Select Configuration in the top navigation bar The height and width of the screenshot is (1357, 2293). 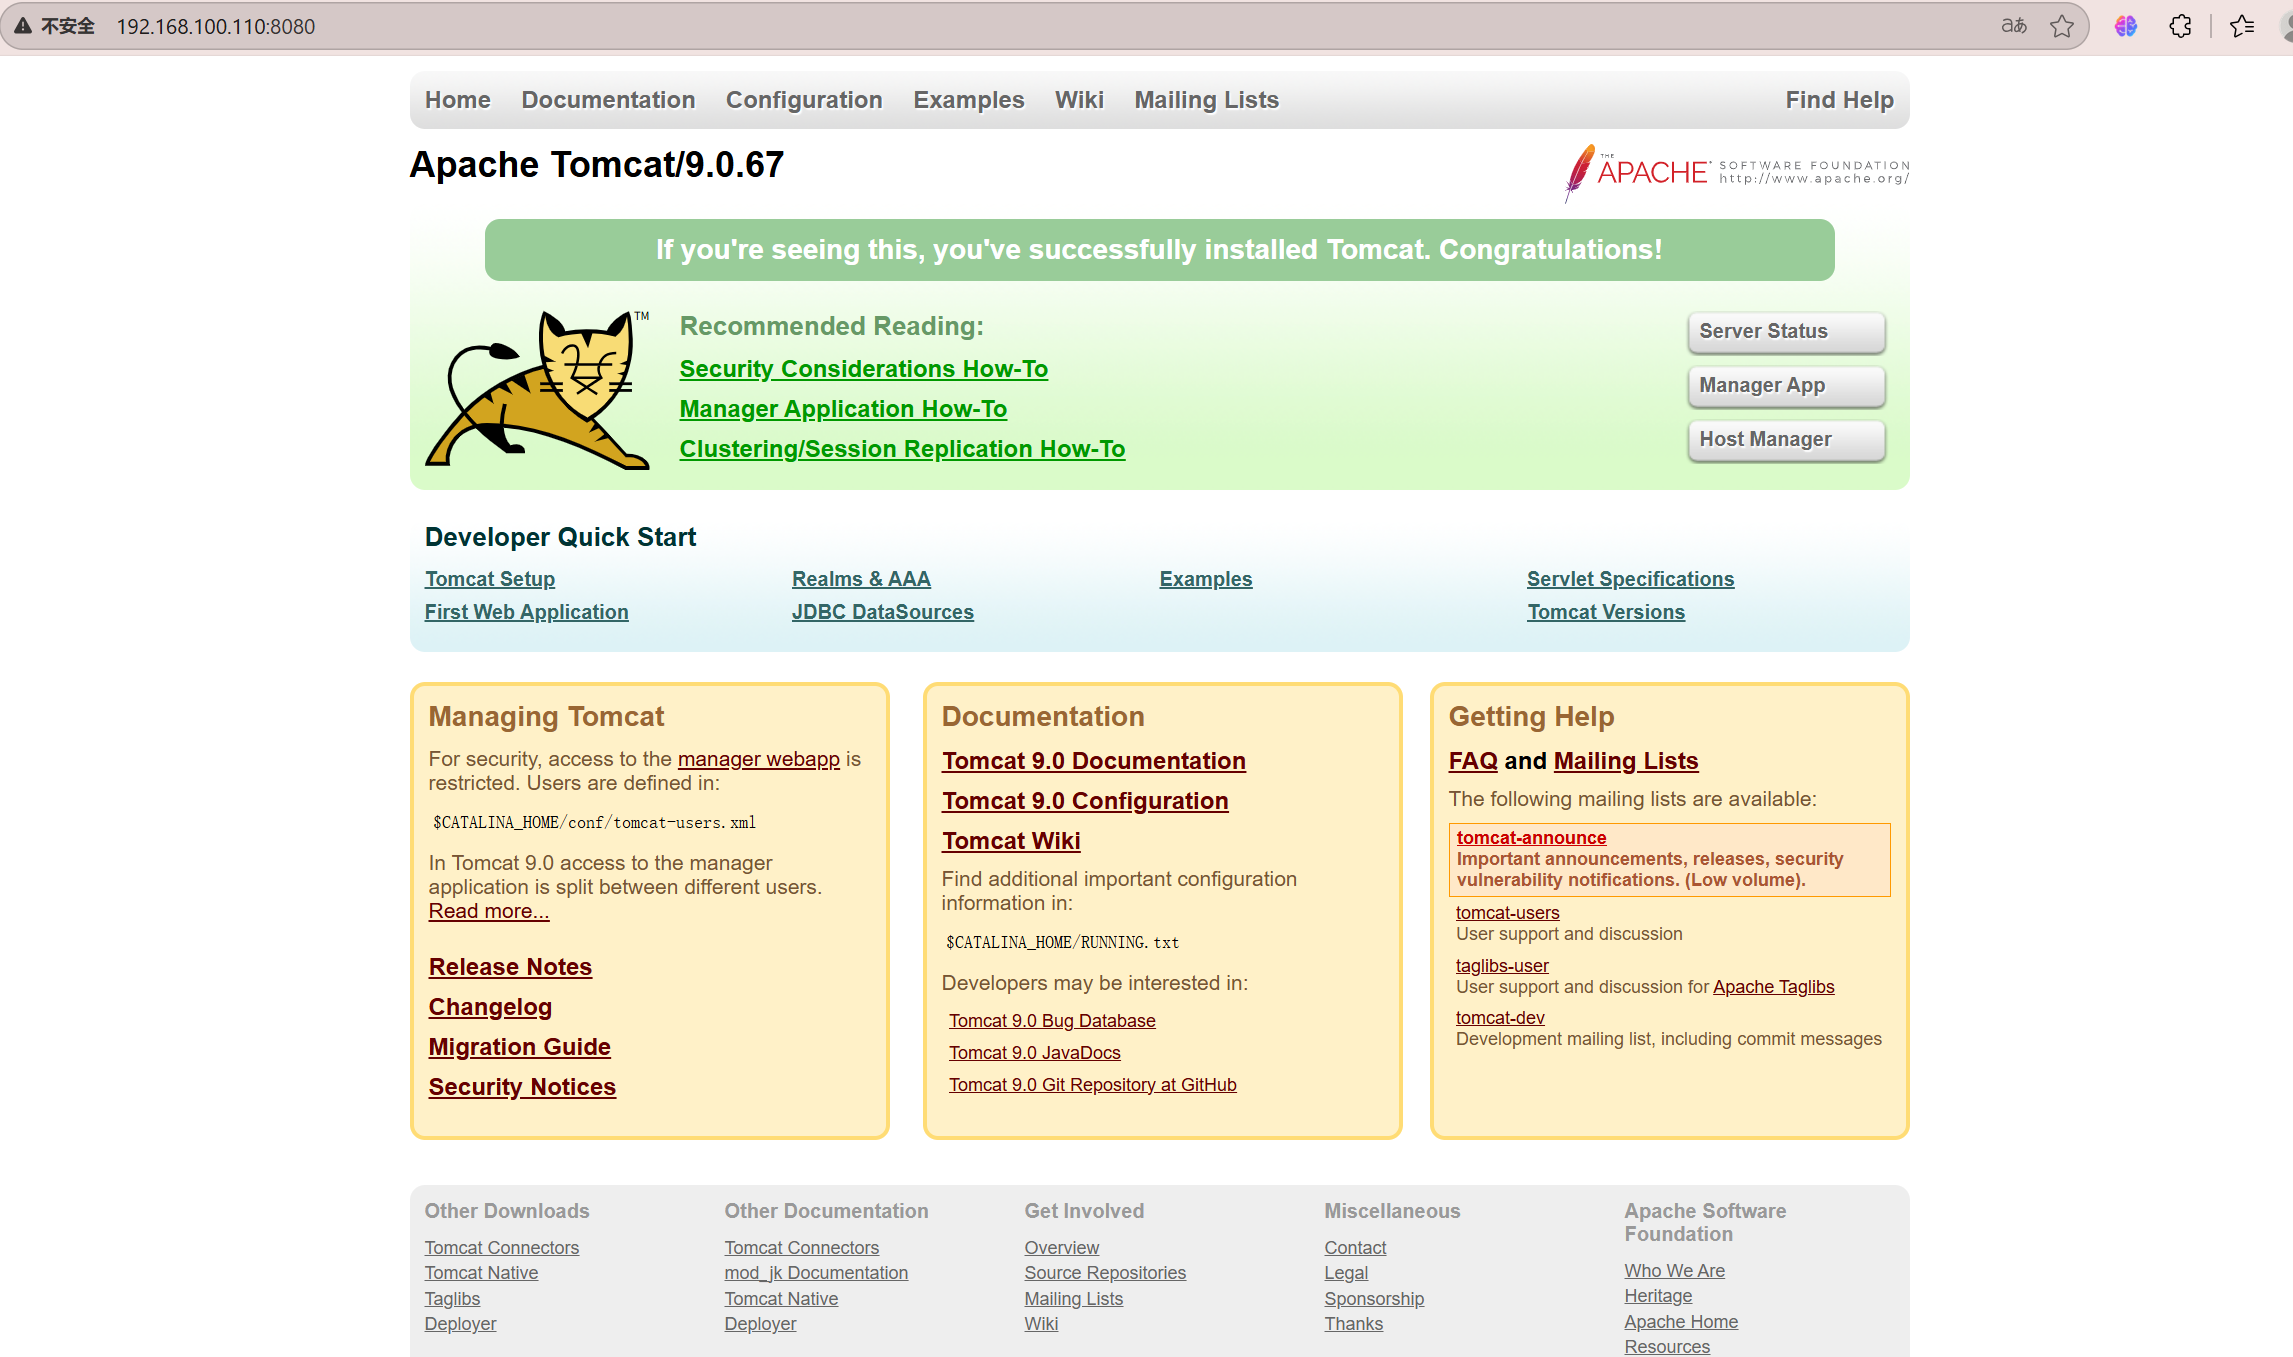tap(804, 100)
